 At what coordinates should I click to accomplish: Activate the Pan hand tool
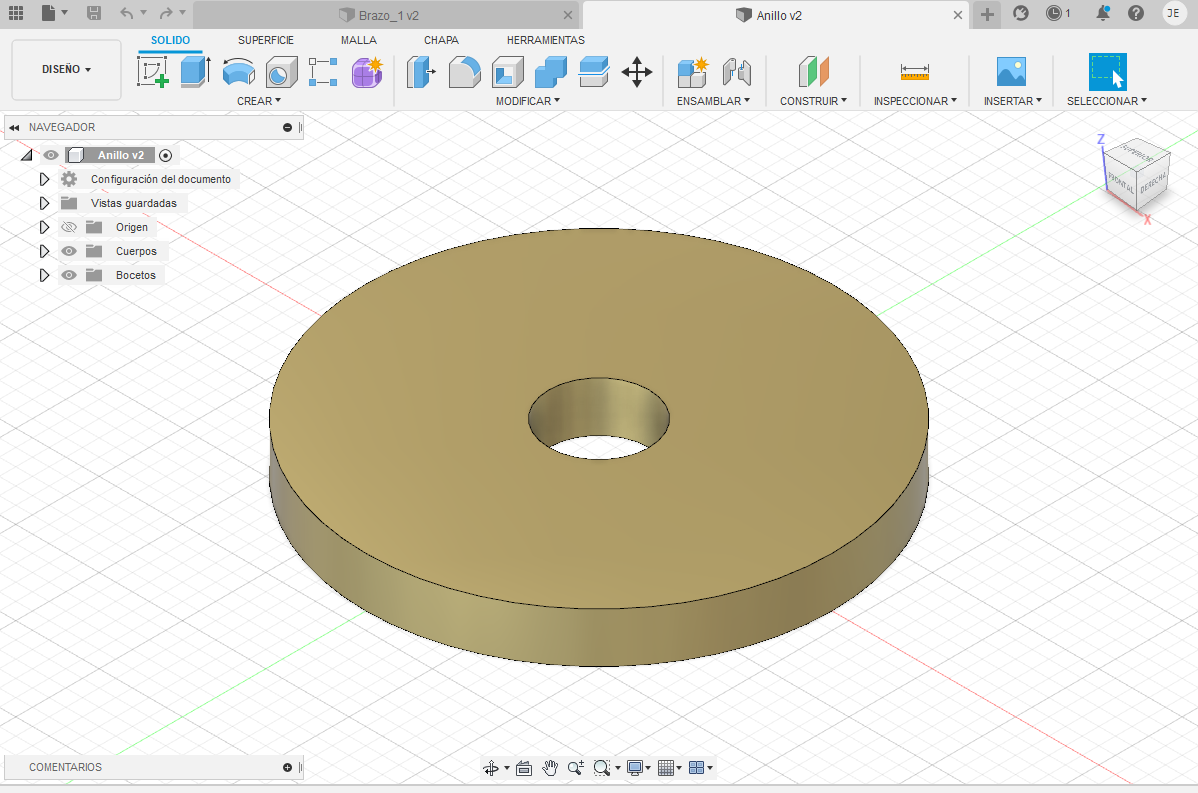pos(550,768)
